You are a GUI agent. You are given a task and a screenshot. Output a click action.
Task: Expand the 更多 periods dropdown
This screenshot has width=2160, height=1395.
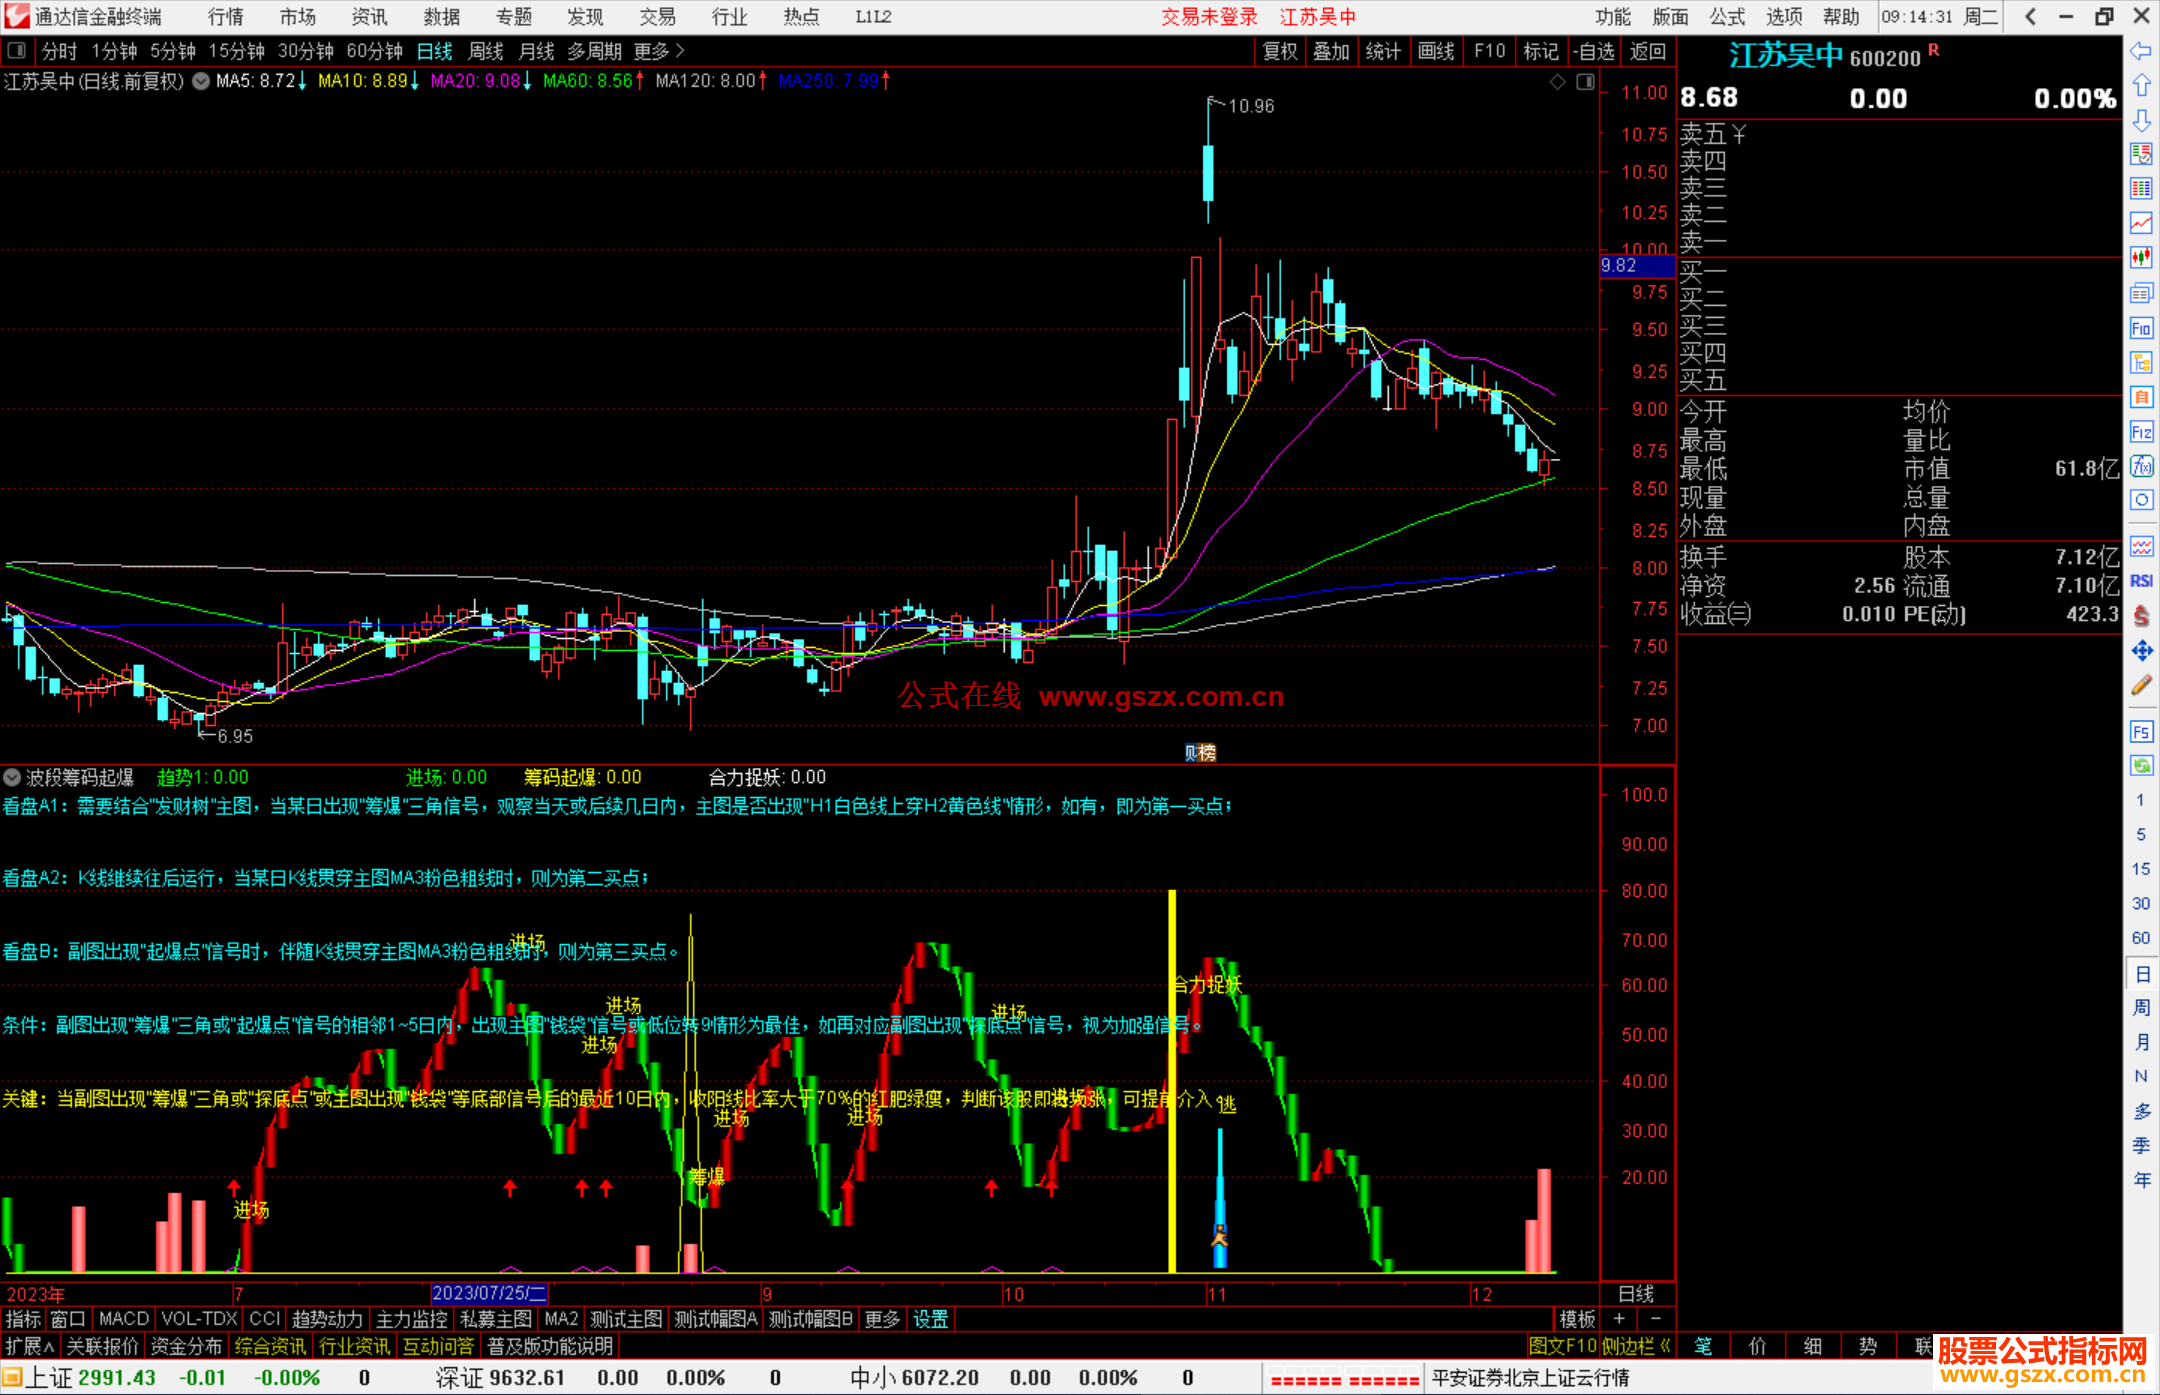pyautogui.click(x=659, y=51)
